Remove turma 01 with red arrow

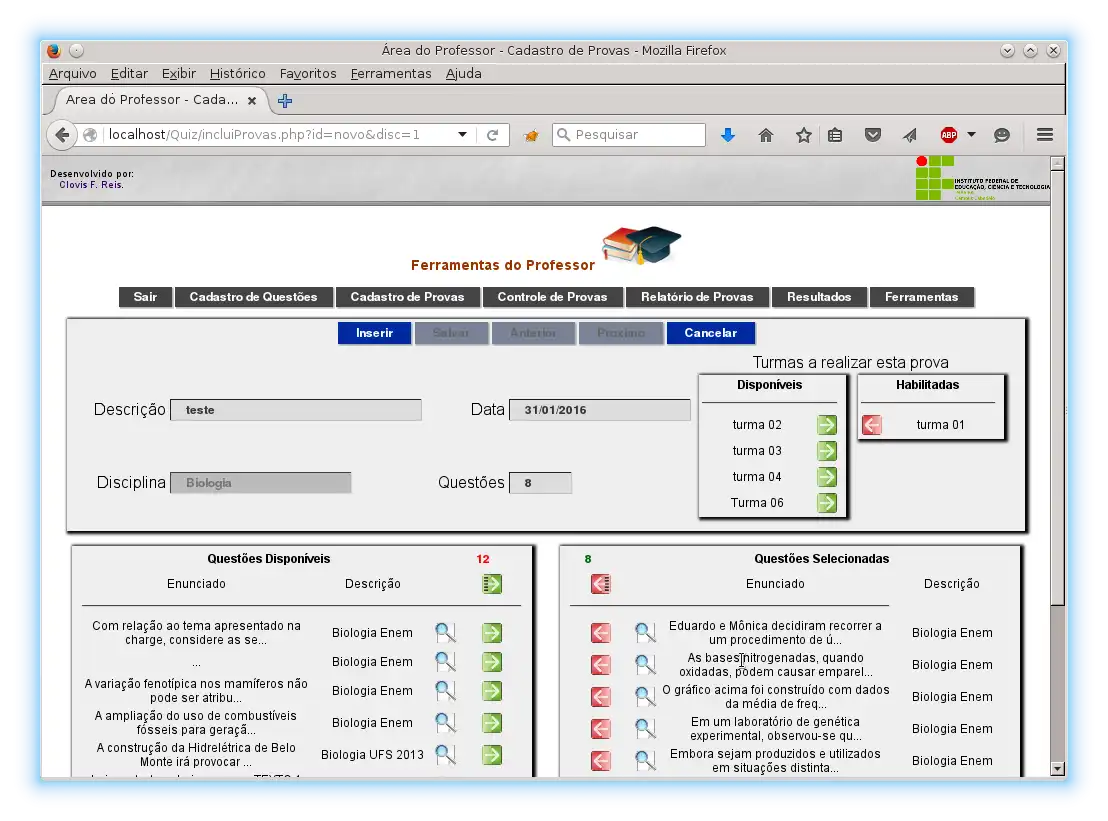coord(872,425)
